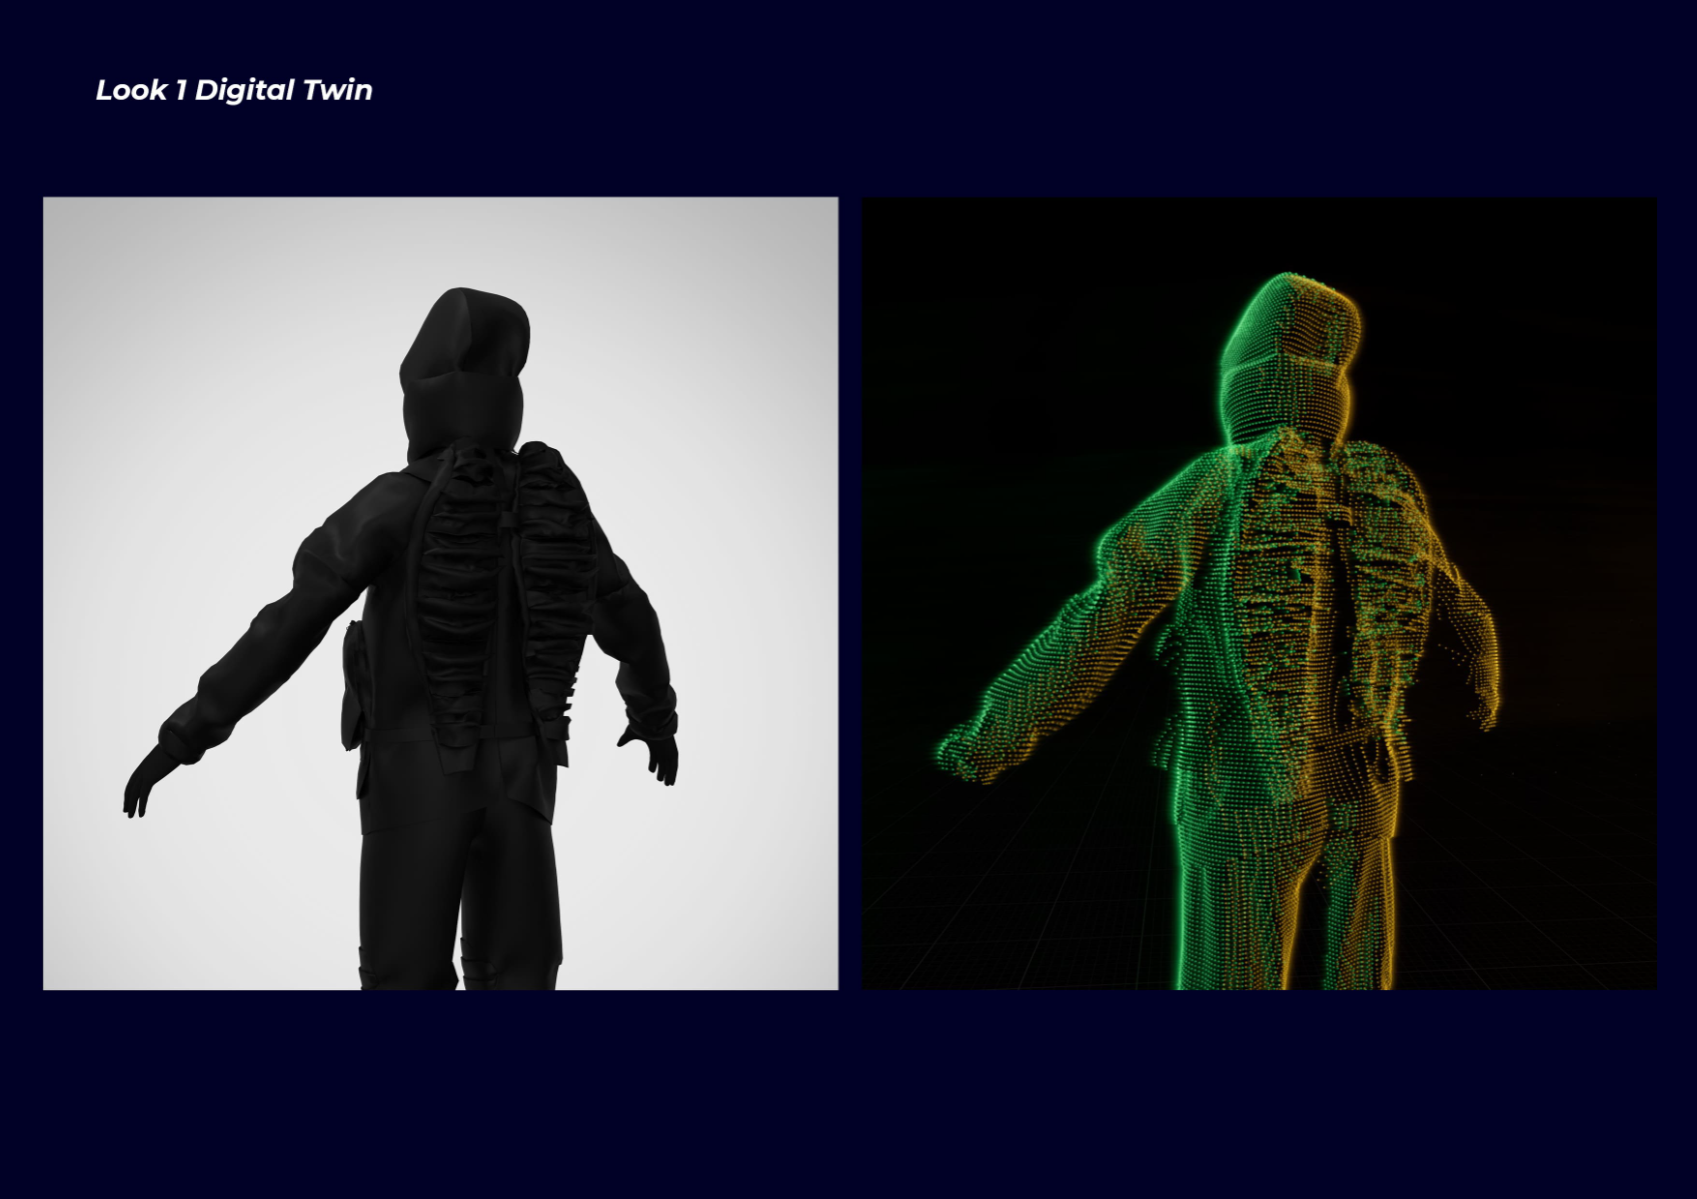Open the black hooded figure render image

pos(440,593)
